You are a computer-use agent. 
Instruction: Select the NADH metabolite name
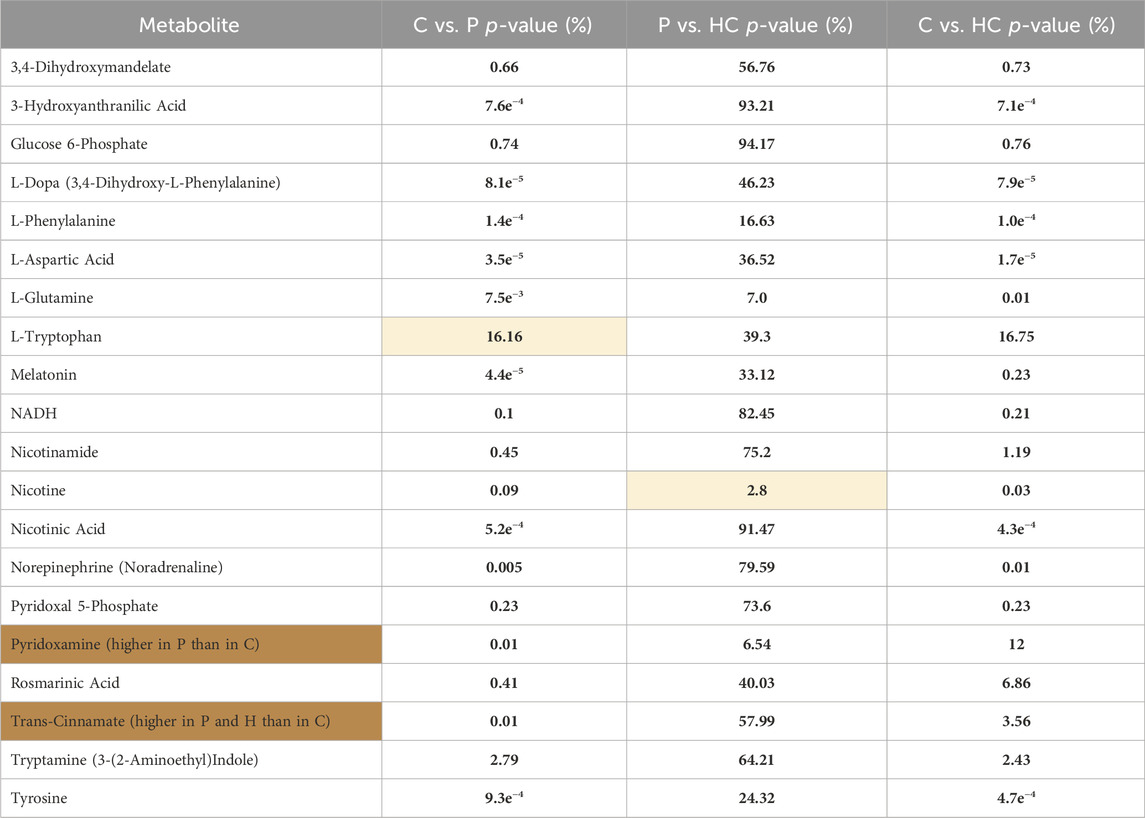pos(34,413)
